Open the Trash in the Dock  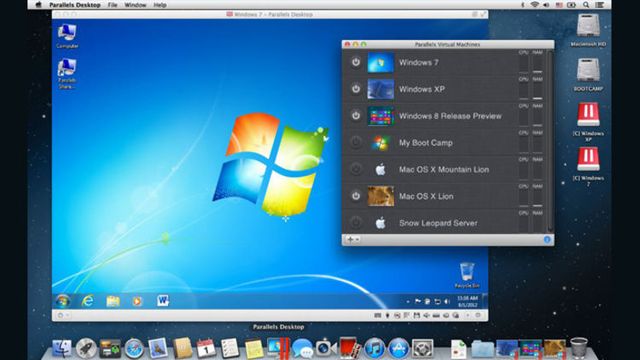(x=578, y=348)
